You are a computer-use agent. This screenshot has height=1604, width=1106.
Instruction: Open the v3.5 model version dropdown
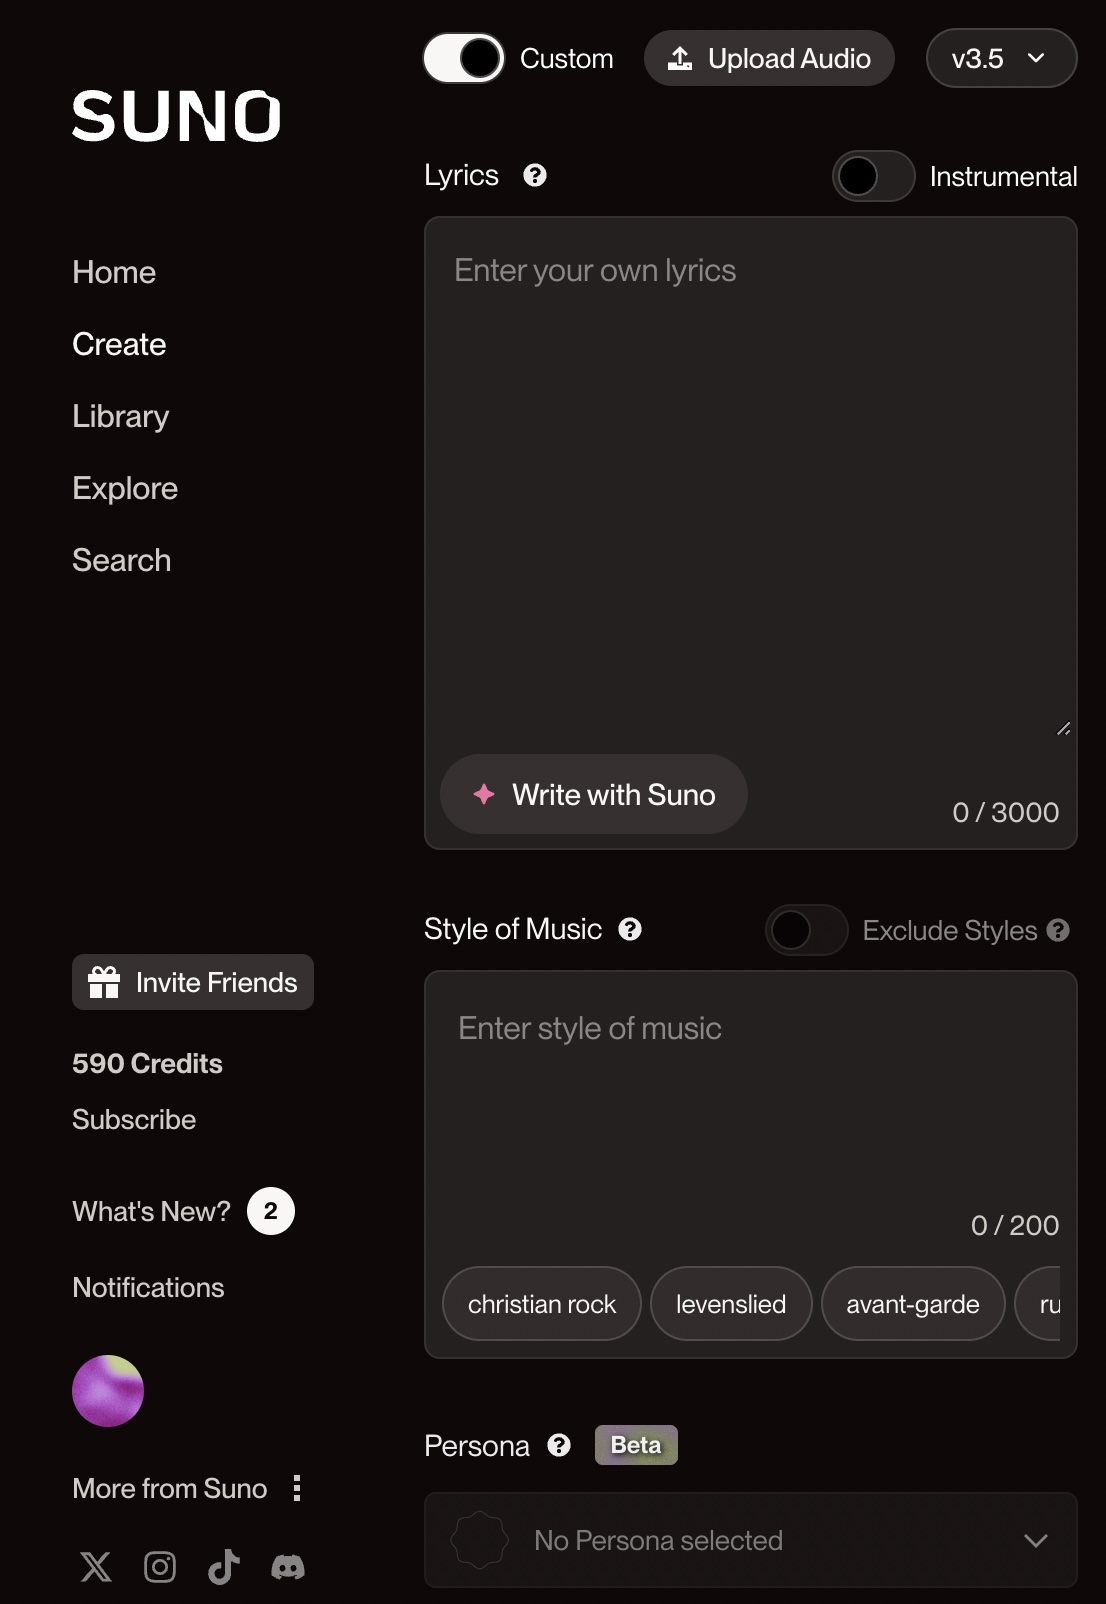coord(1001,59)
